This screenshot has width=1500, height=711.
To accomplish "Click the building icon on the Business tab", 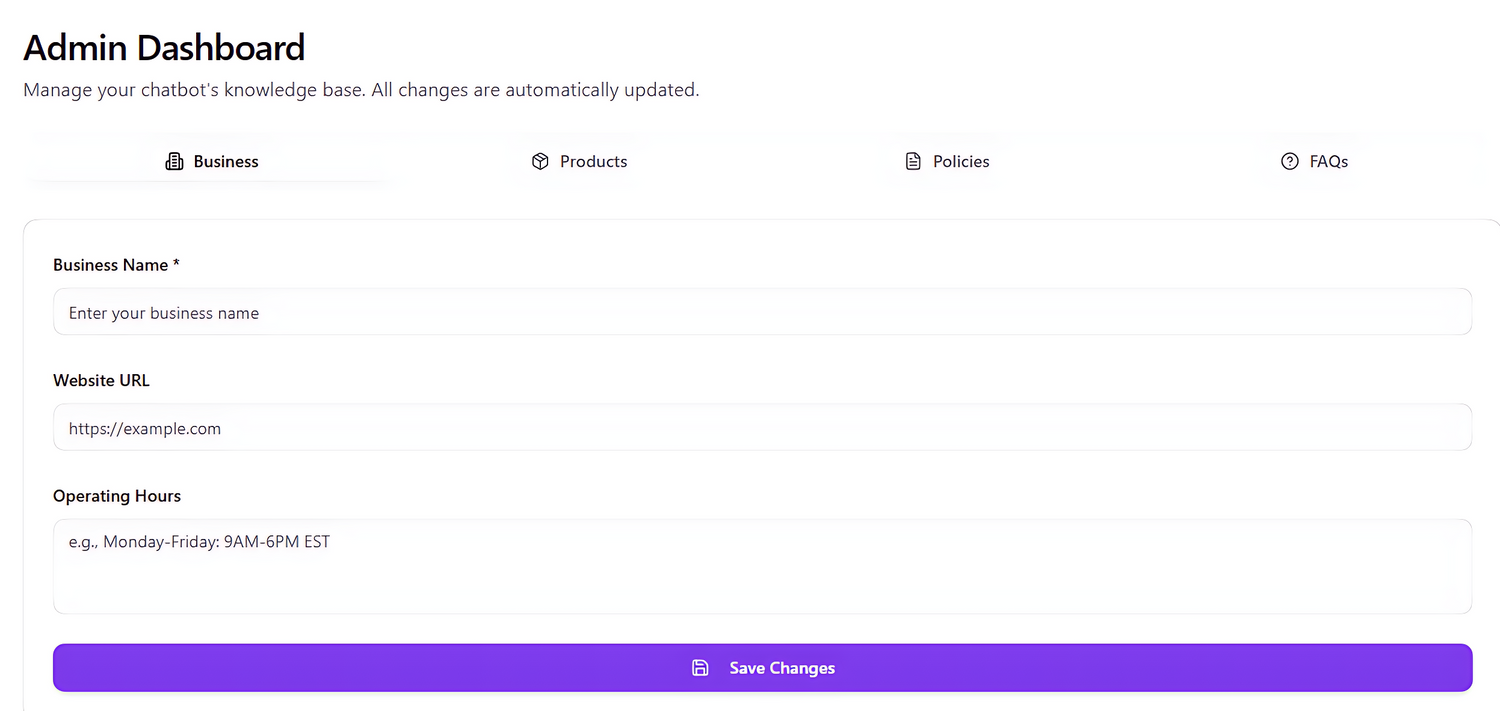I will (x=175, y=160).
